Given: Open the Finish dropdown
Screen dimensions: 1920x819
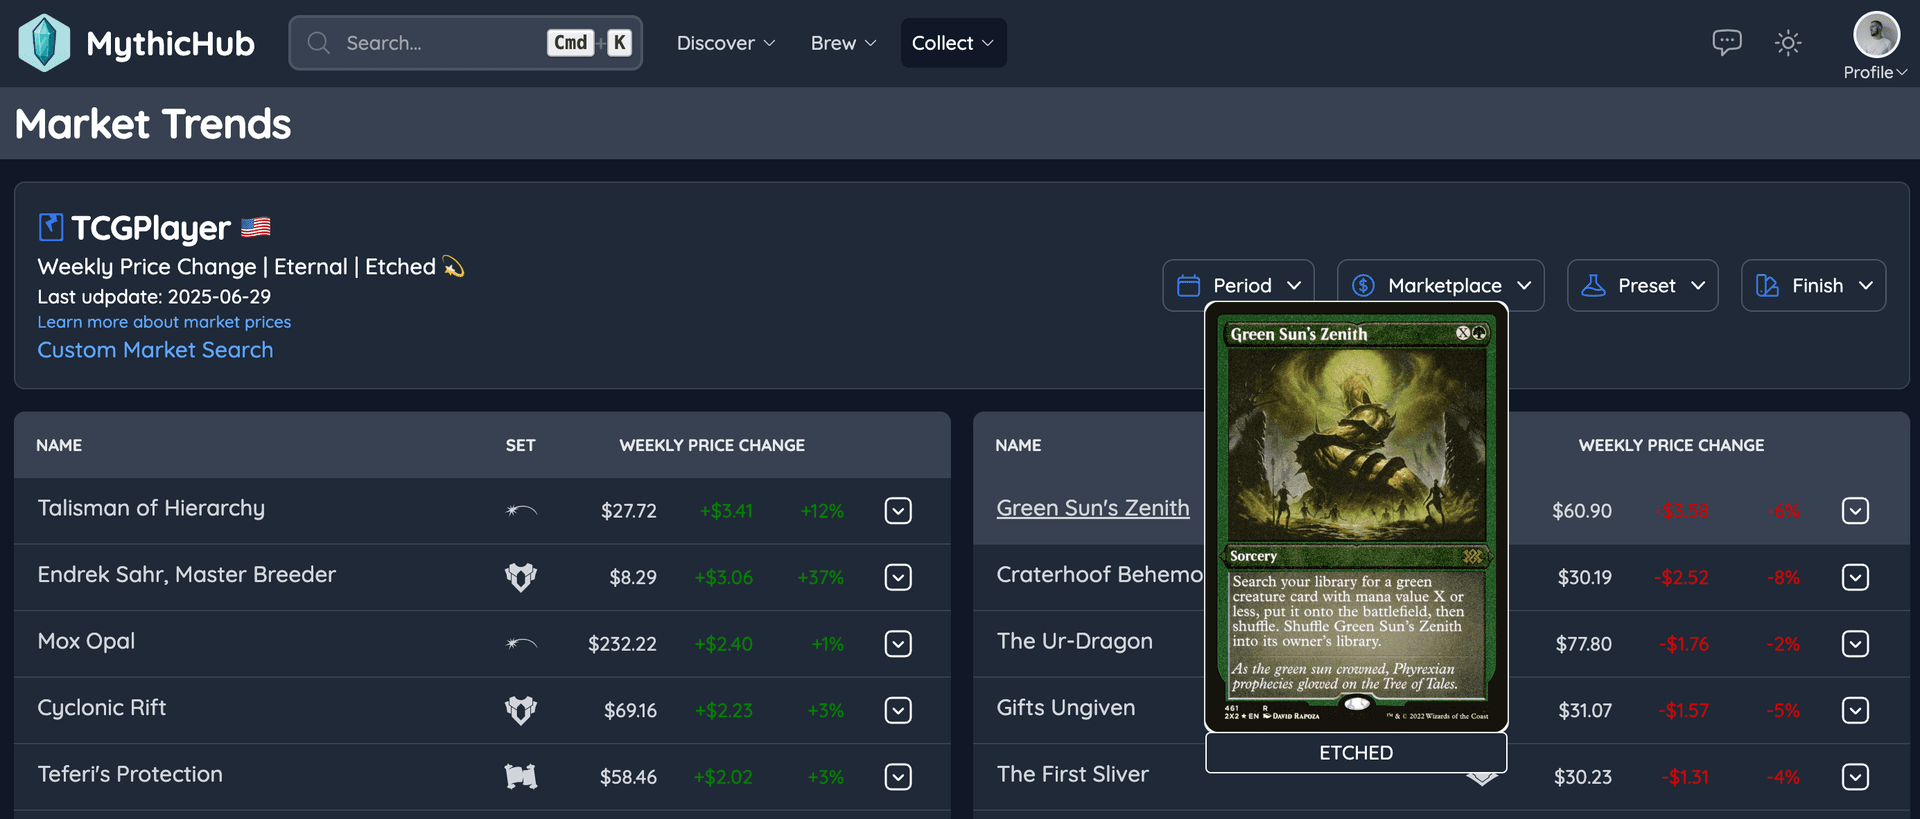Looking at the screenshot, I should pyautogui.click(x=1814, y=286).
